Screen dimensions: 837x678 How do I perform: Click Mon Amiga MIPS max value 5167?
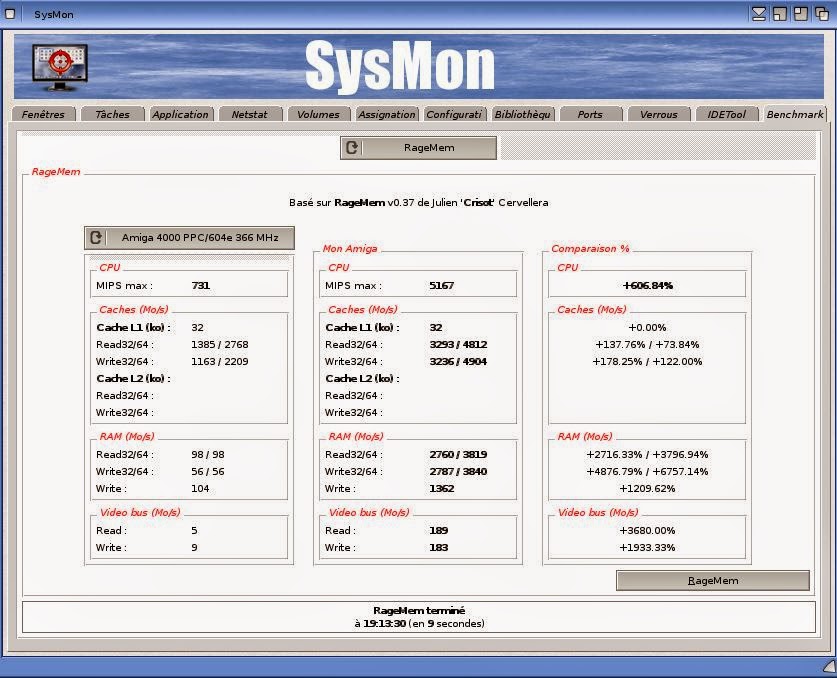click(441, 286)
